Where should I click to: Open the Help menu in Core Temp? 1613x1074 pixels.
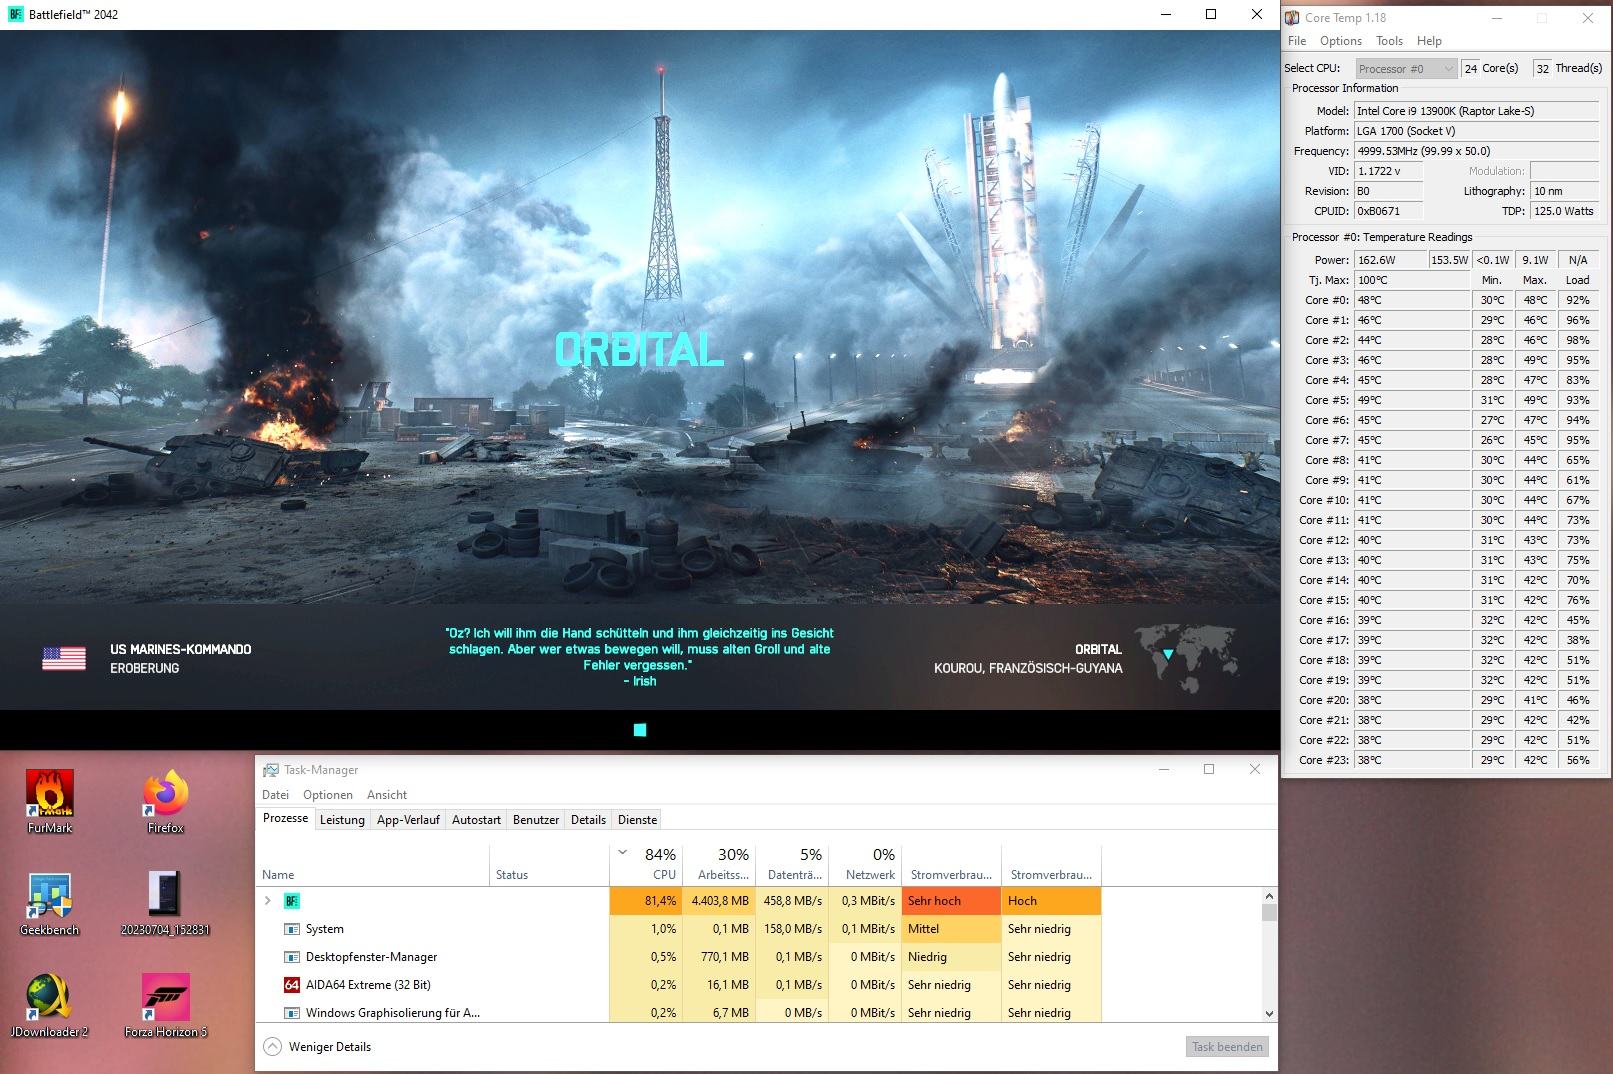[x=1429, y=41]
